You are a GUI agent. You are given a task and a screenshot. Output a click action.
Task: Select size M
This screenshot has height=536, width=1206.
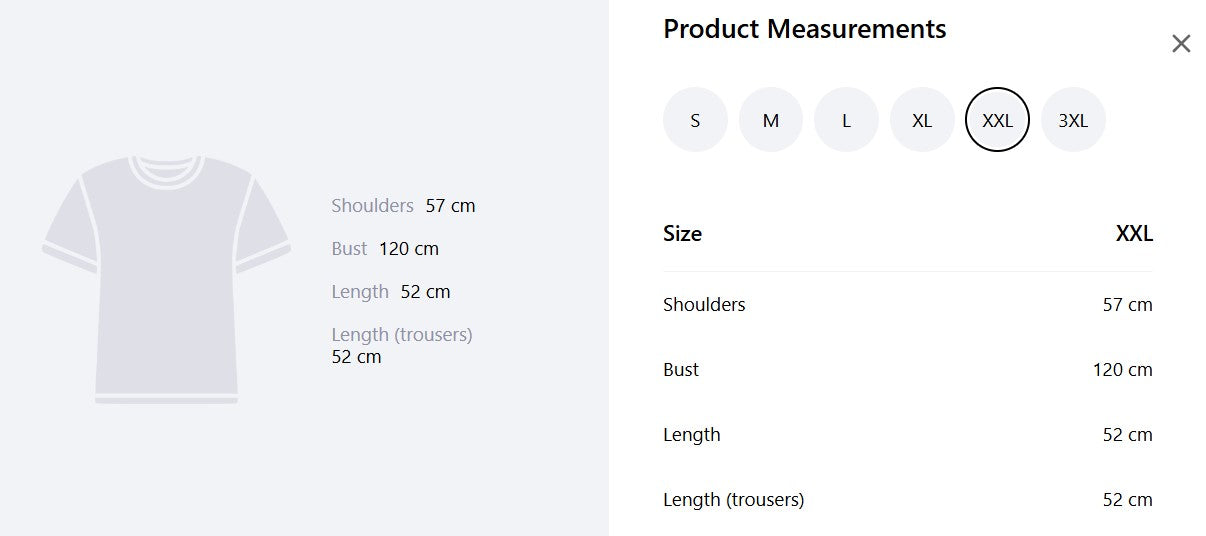point(771,120)
